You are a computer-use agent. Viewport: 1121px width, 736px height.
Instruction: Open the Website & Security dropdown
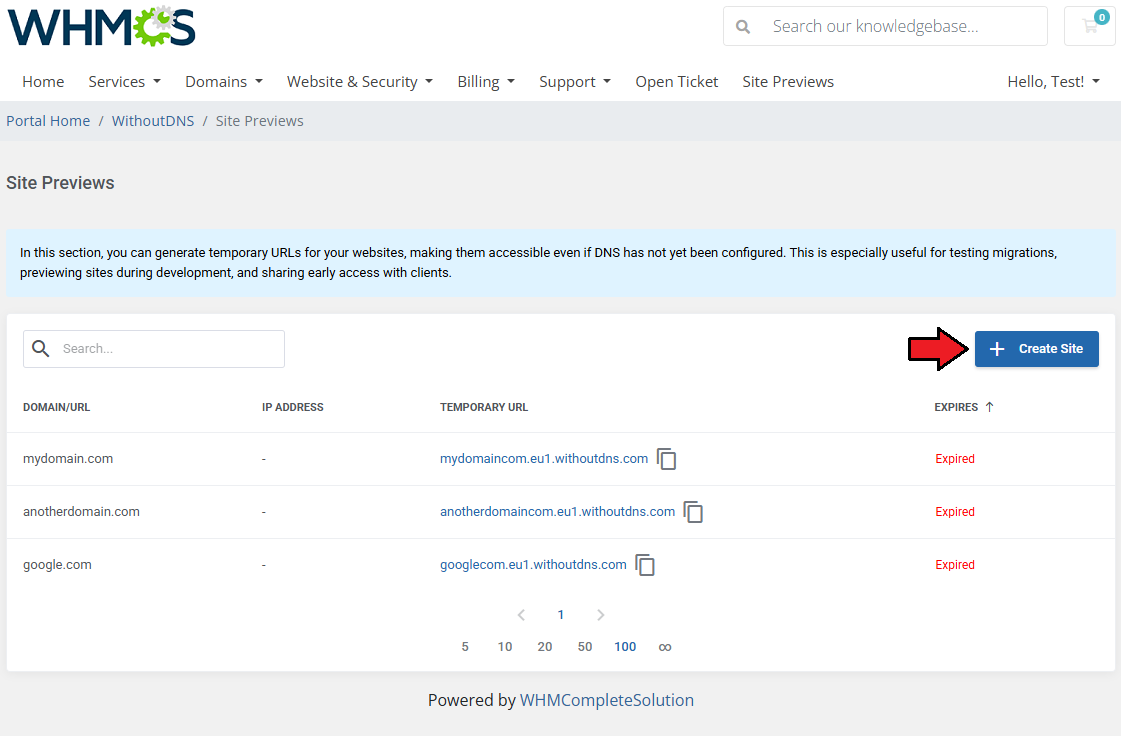[x=360, y=82]
